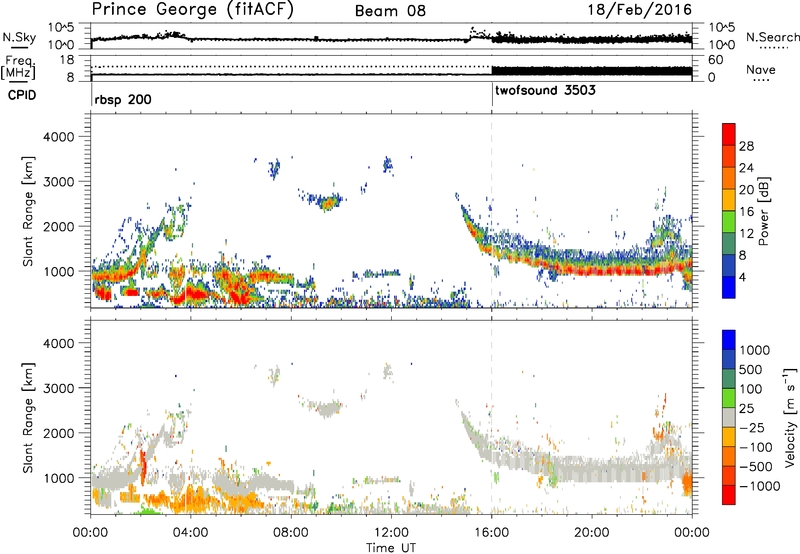Click the blue bottom of the Power color bar

click(x=729, y=288)
